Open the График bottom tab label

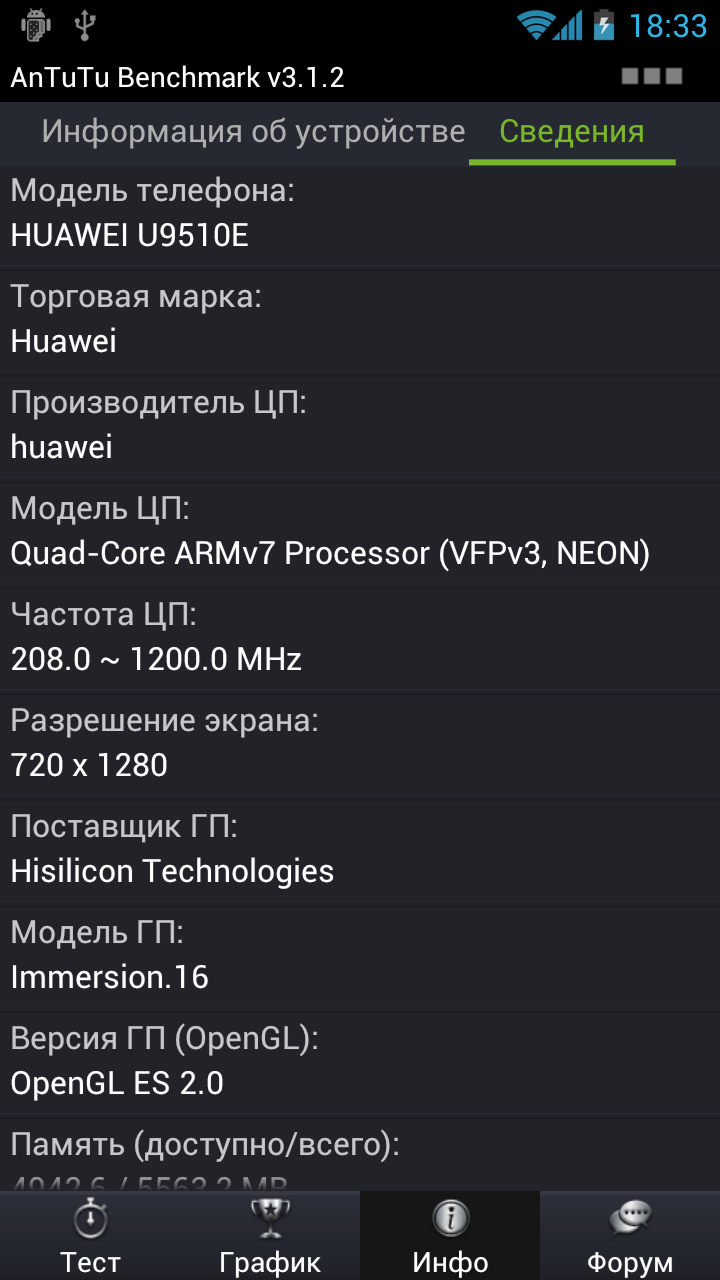(270, 1262)
